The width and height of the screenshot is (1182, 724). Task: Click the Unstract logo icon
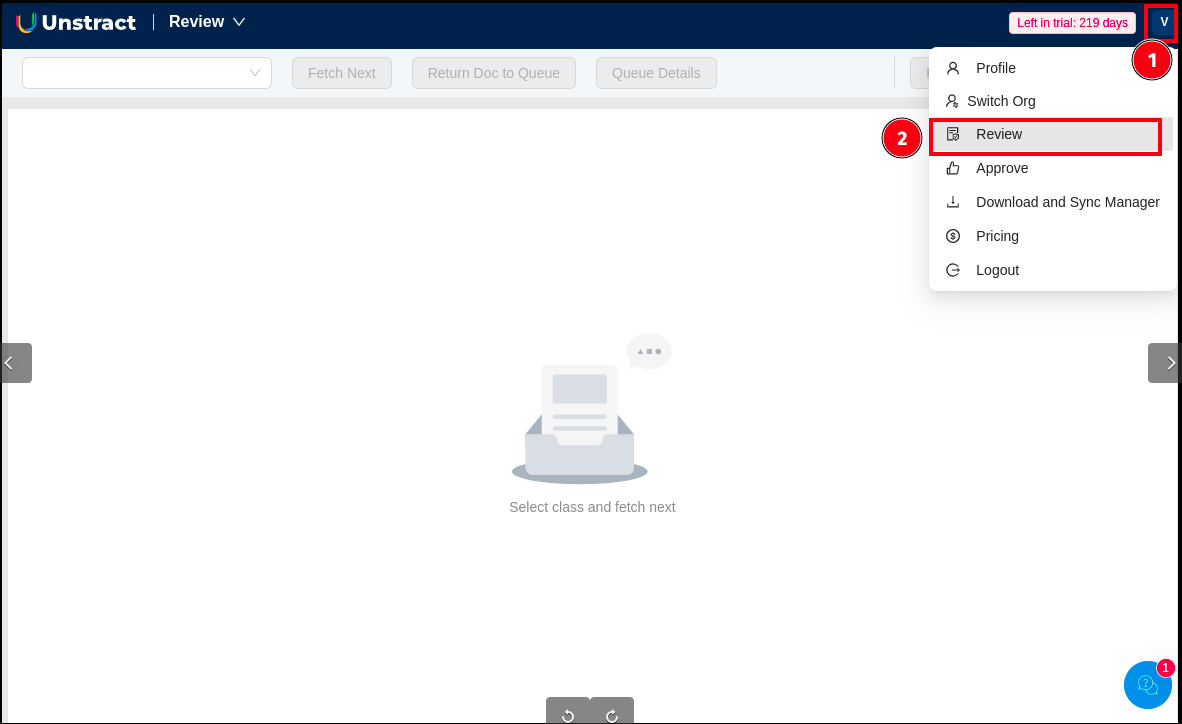tap(27, 22)
